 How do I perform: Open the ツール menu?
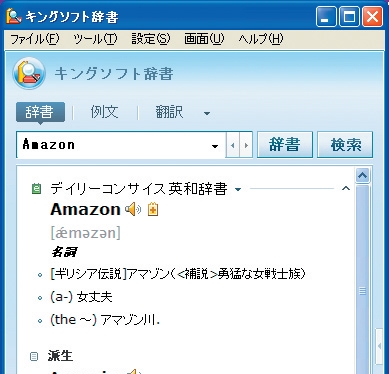click(x=95, y=39)
